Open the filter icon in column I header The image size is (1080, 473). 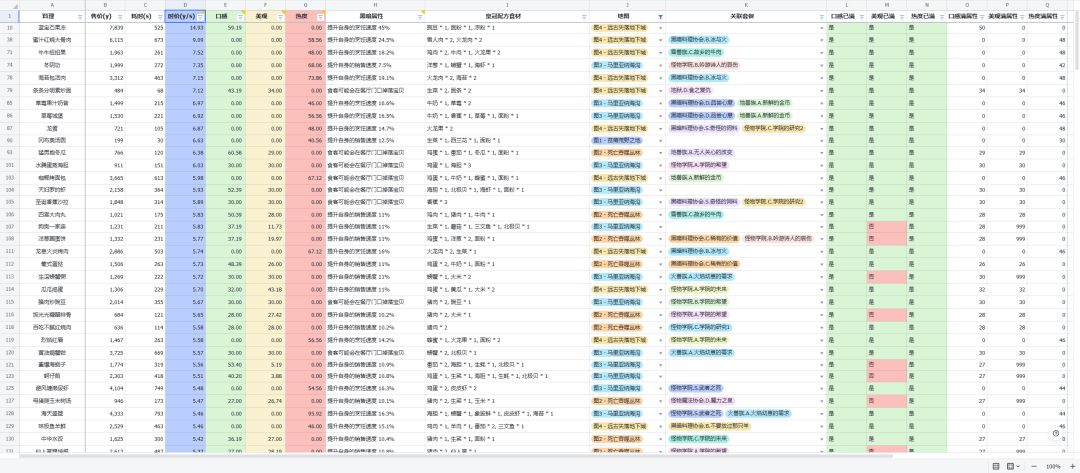click(584, 16)
